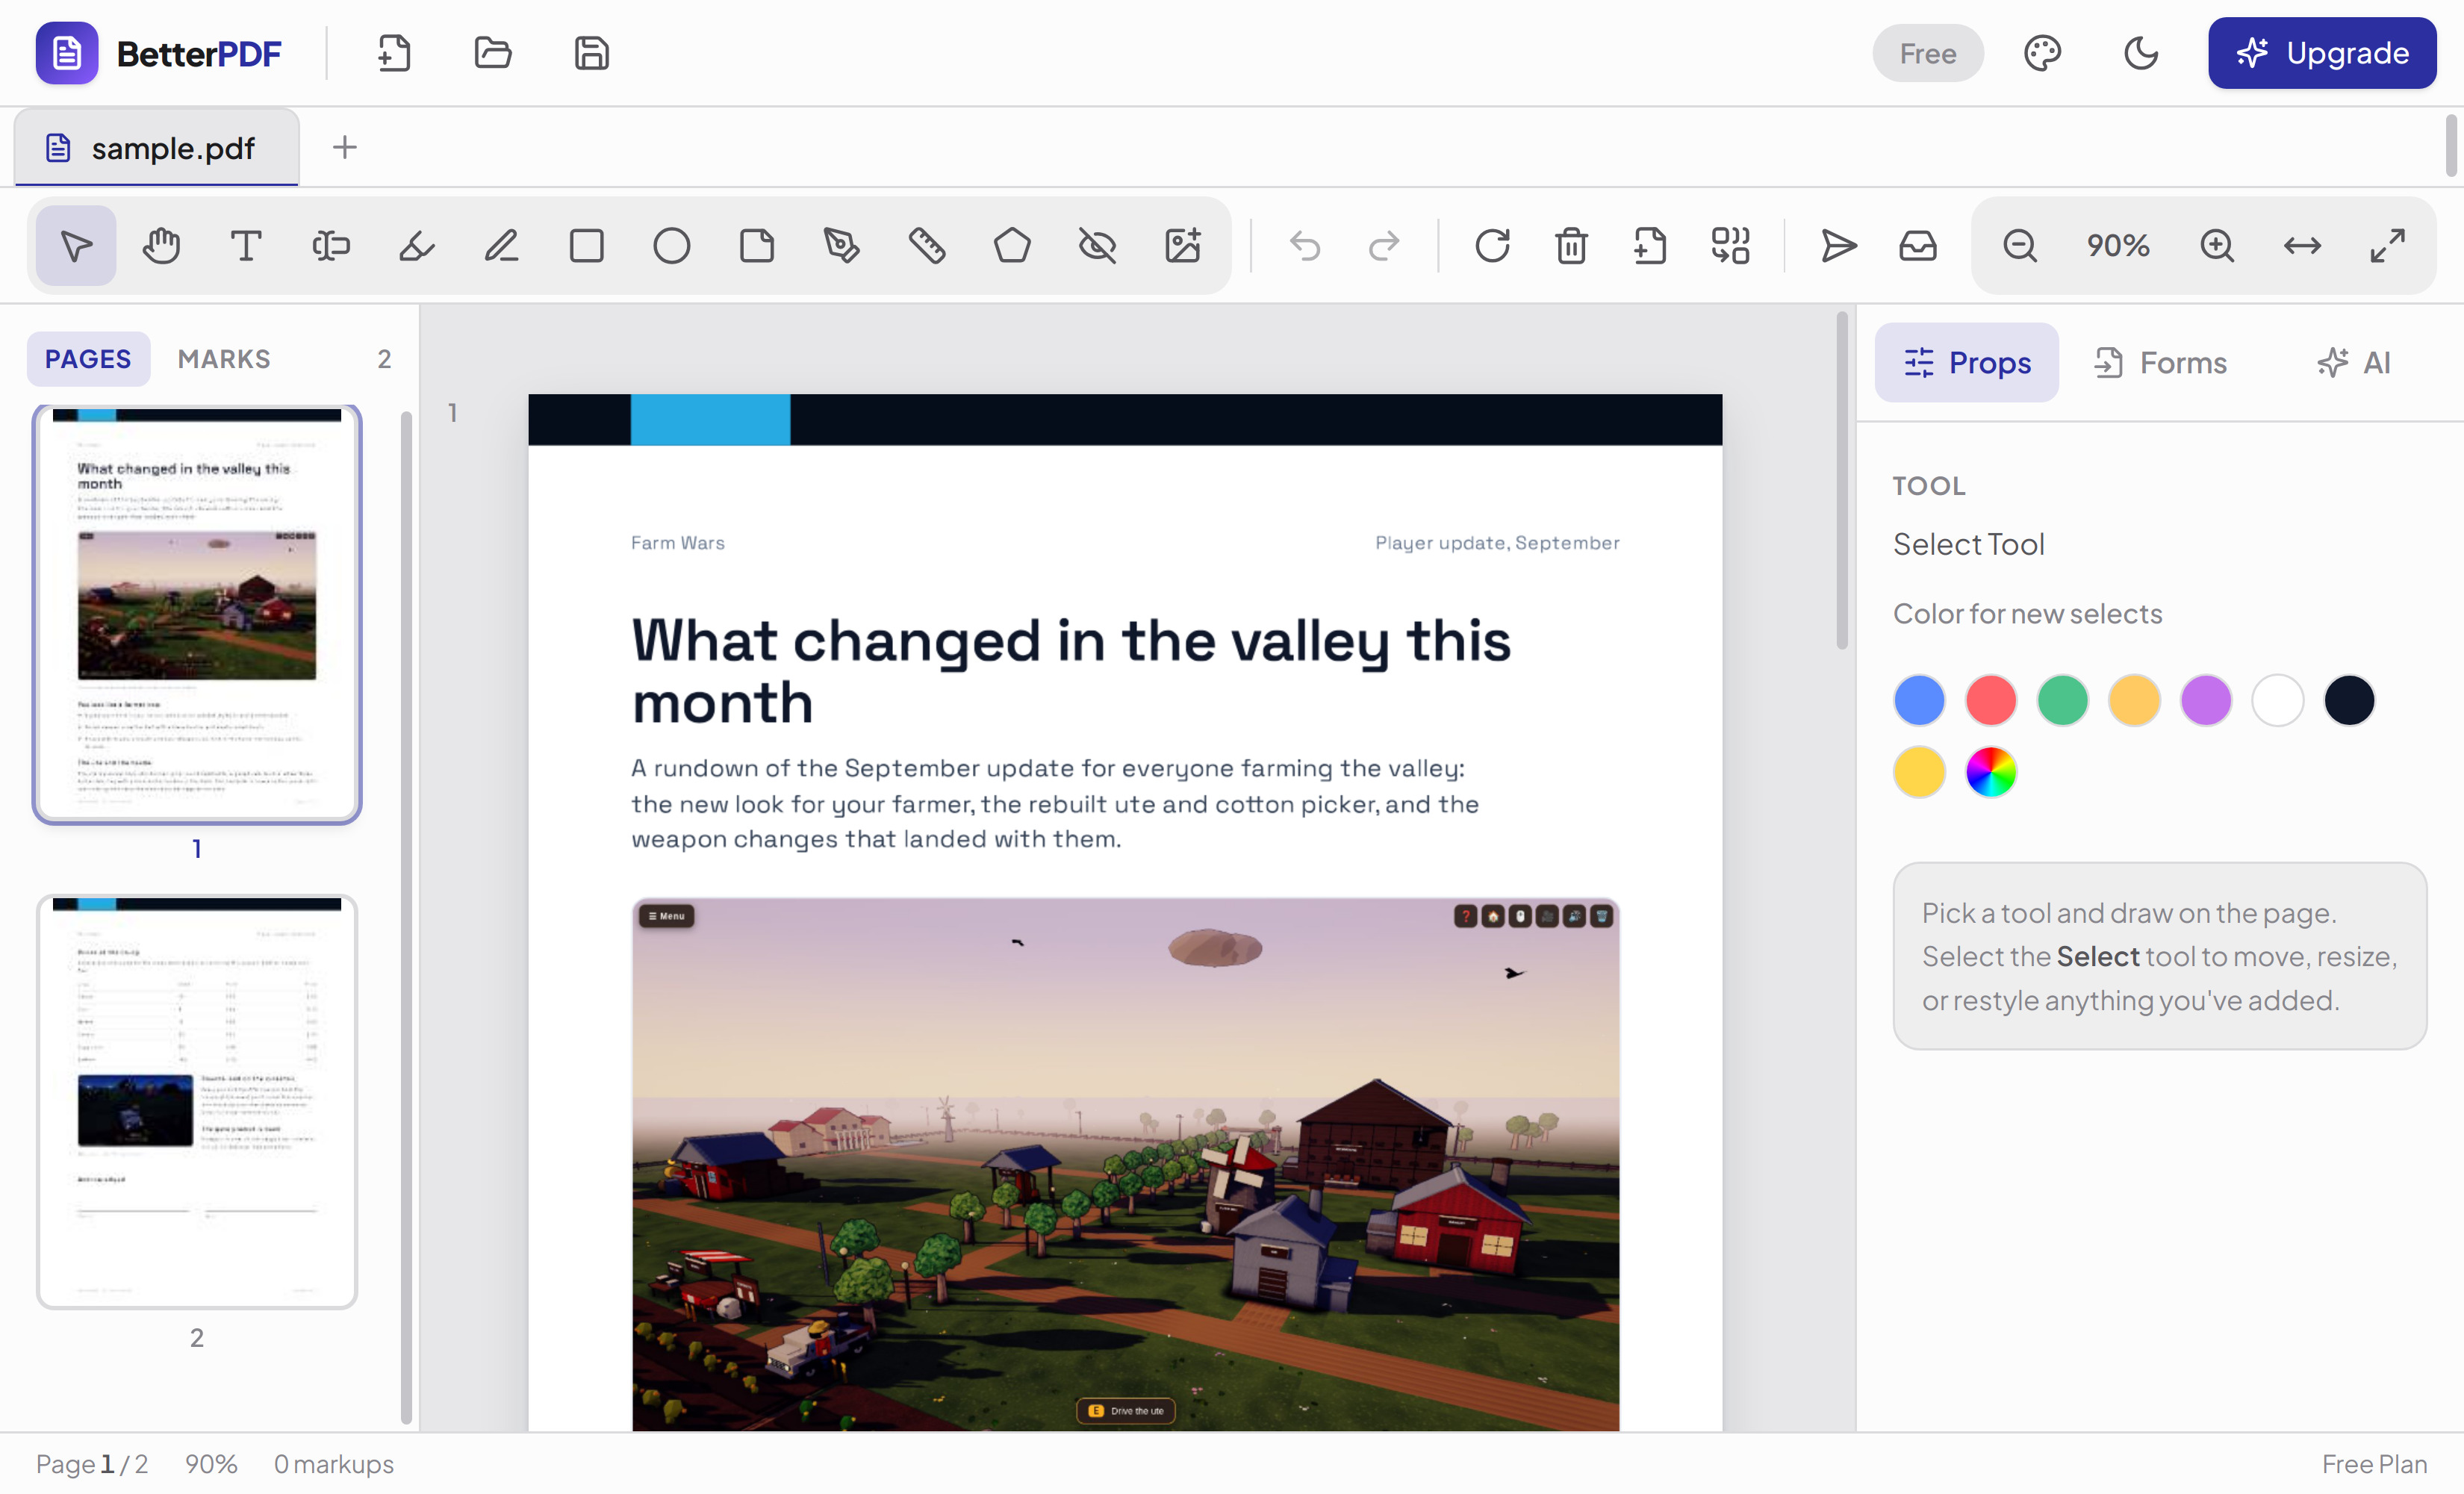Click the Free plan badge
Screen dimensions: 2464x1494
(1927, 53)
